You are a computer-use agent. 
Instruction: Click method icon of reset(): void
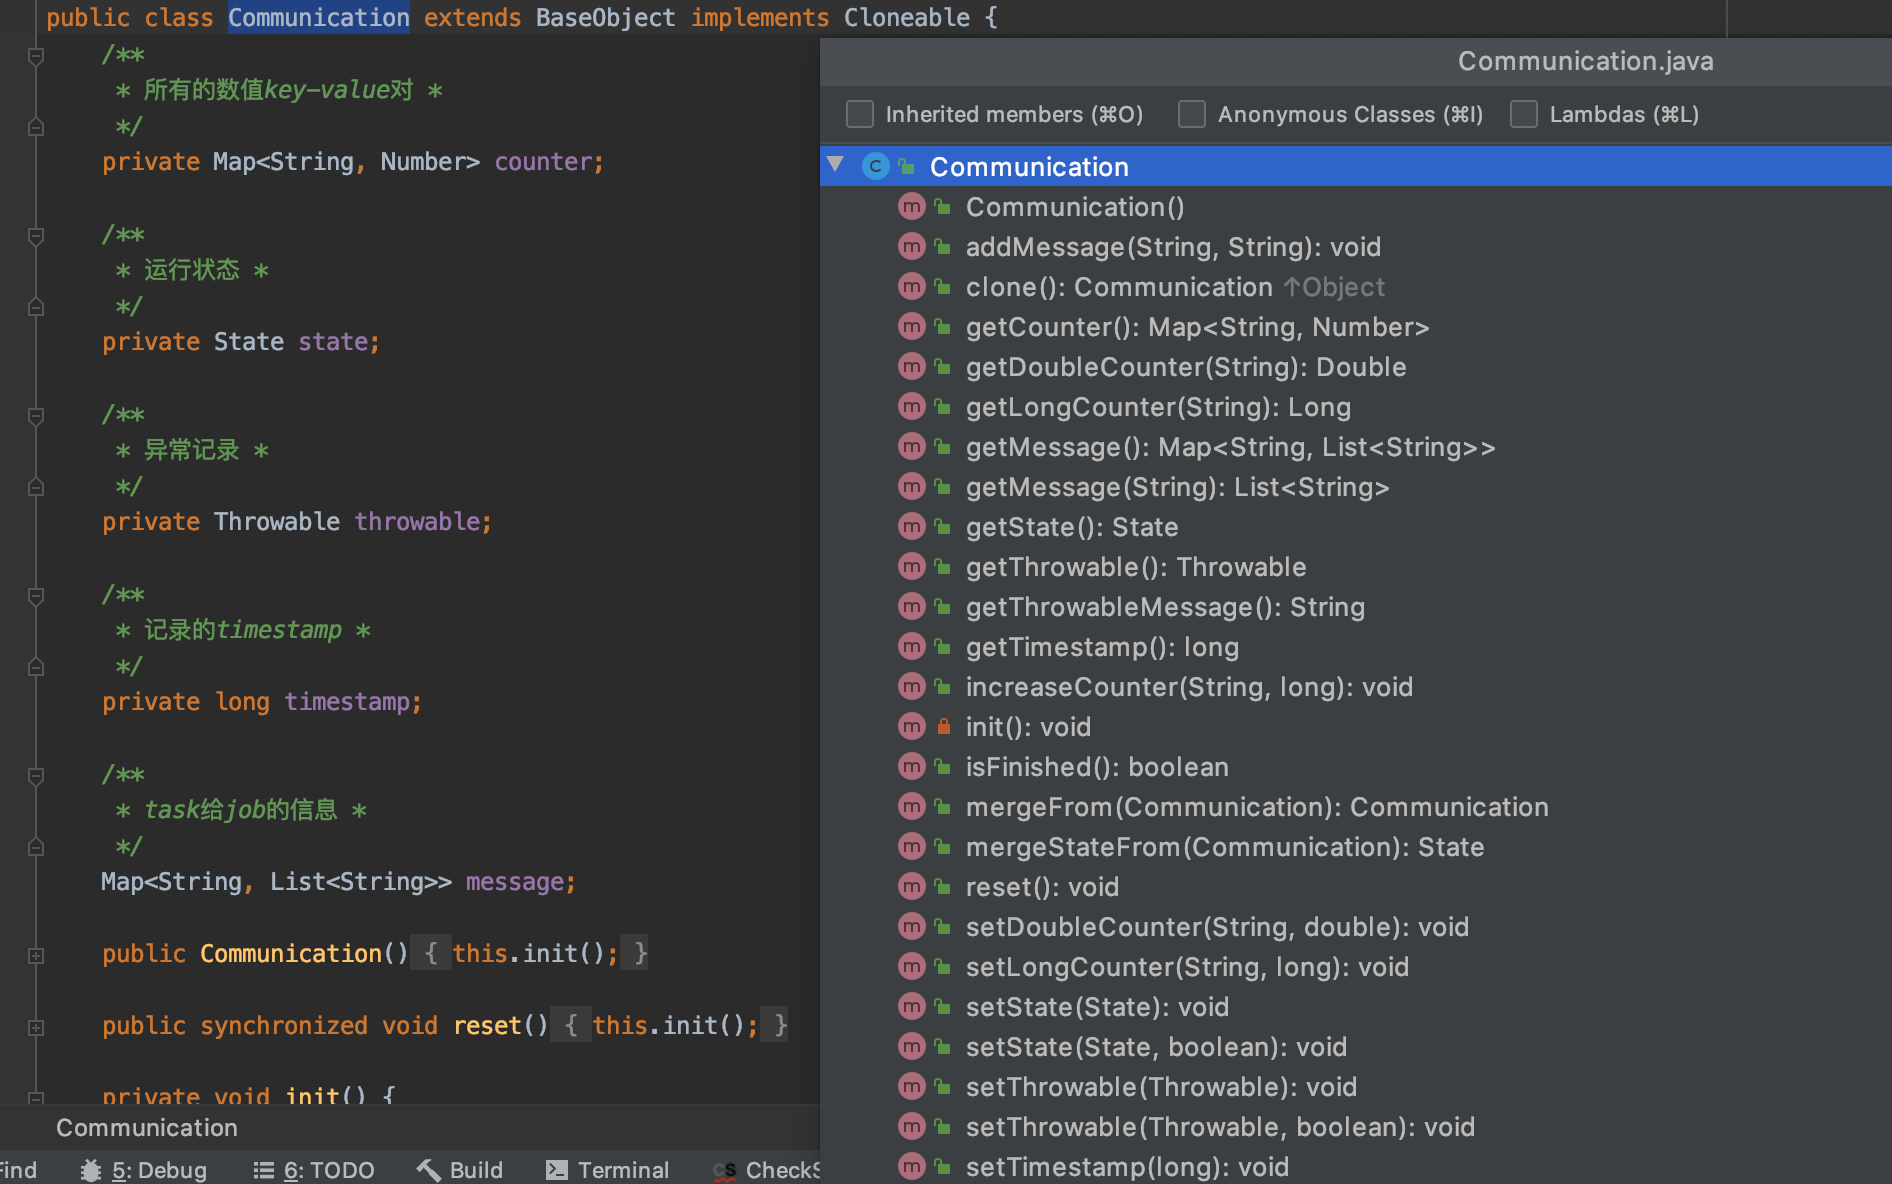[911, 886]
